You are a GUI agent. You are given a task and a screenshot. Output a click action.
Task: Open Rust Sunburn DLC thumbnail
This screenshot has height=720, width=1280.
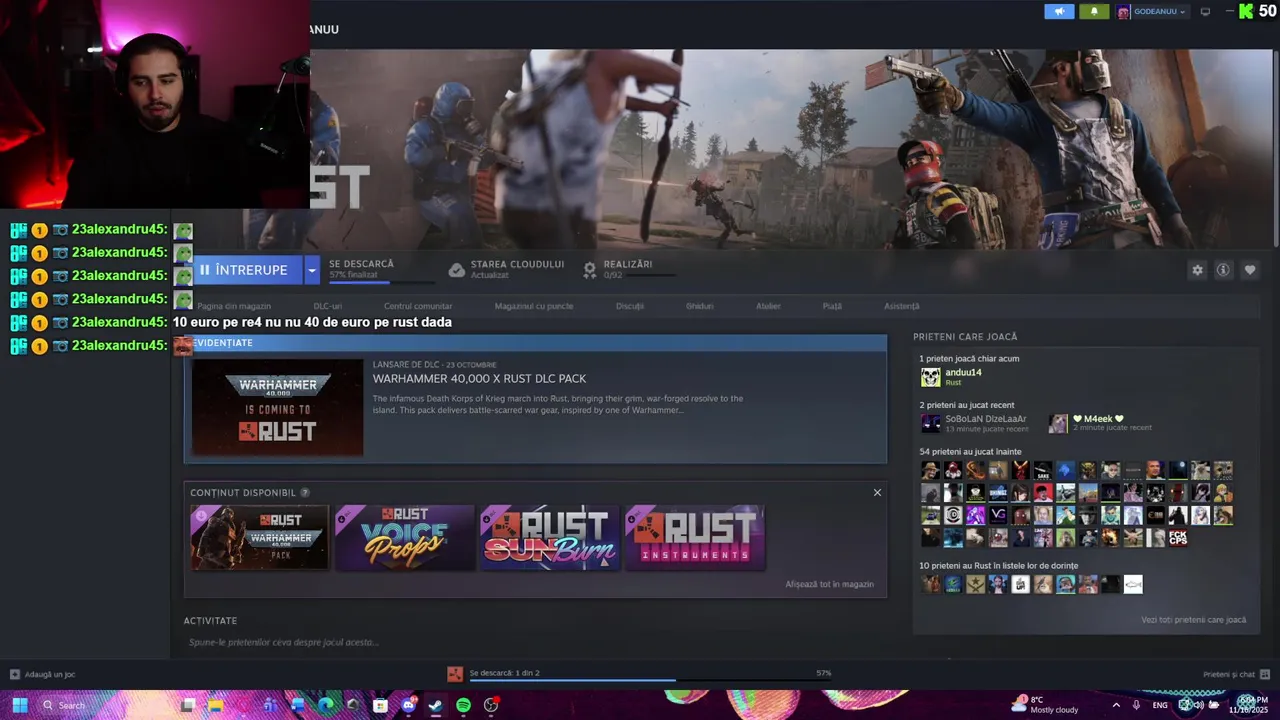pos(549,538)
